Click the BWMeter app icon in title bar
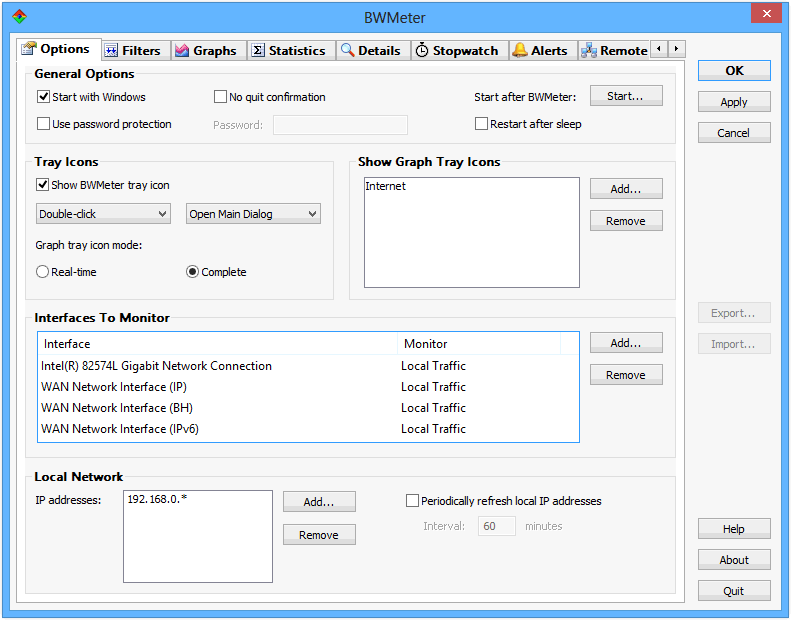The width and height of the screenshot is (791, 620). point(19,17)
